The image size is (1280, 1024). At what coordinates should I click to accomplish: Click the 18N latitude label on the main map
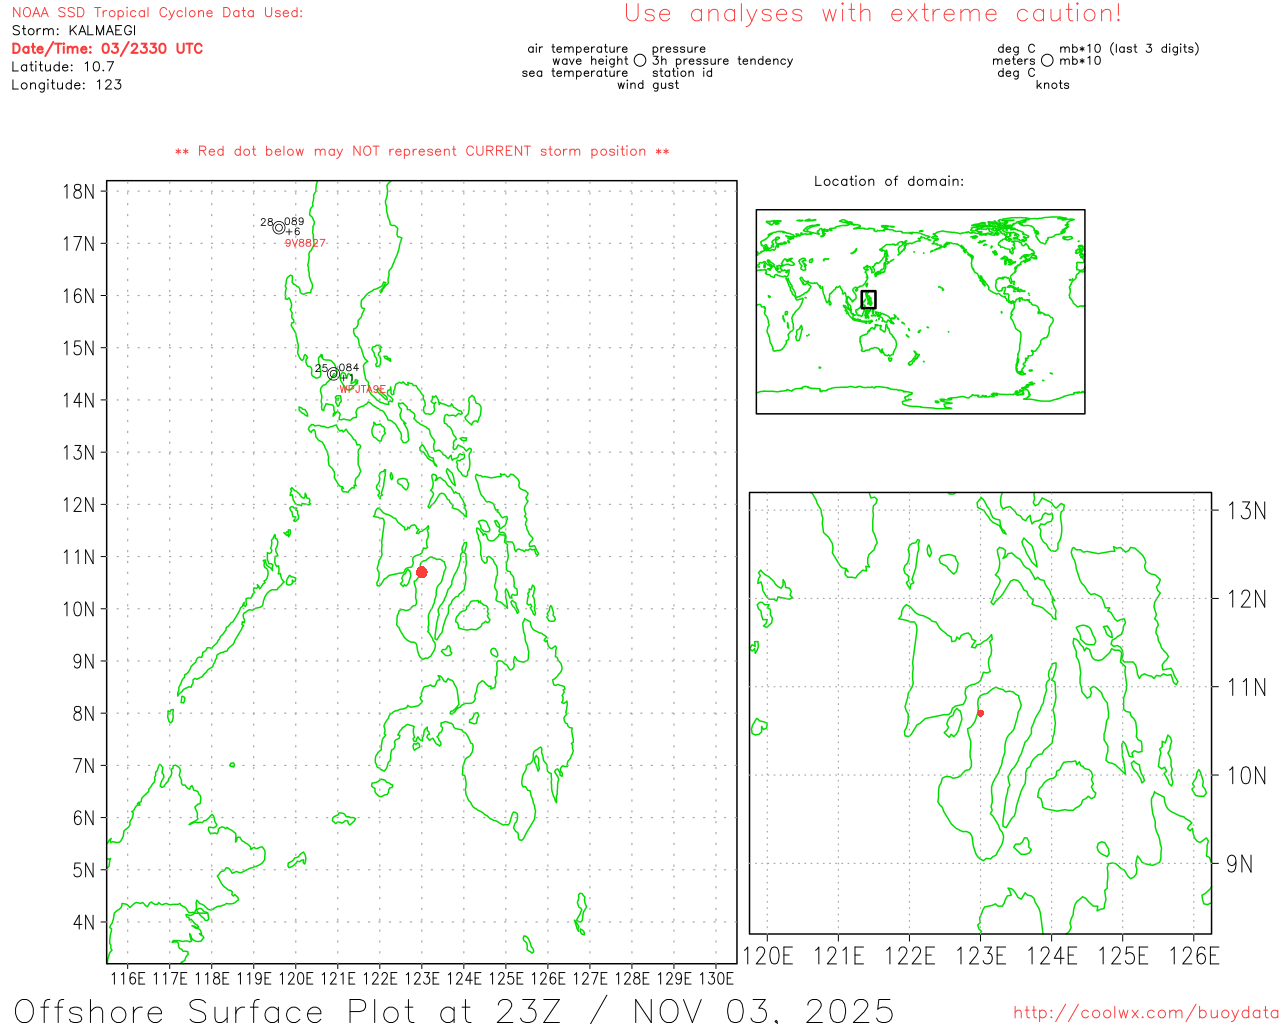(x=78, y=191)
